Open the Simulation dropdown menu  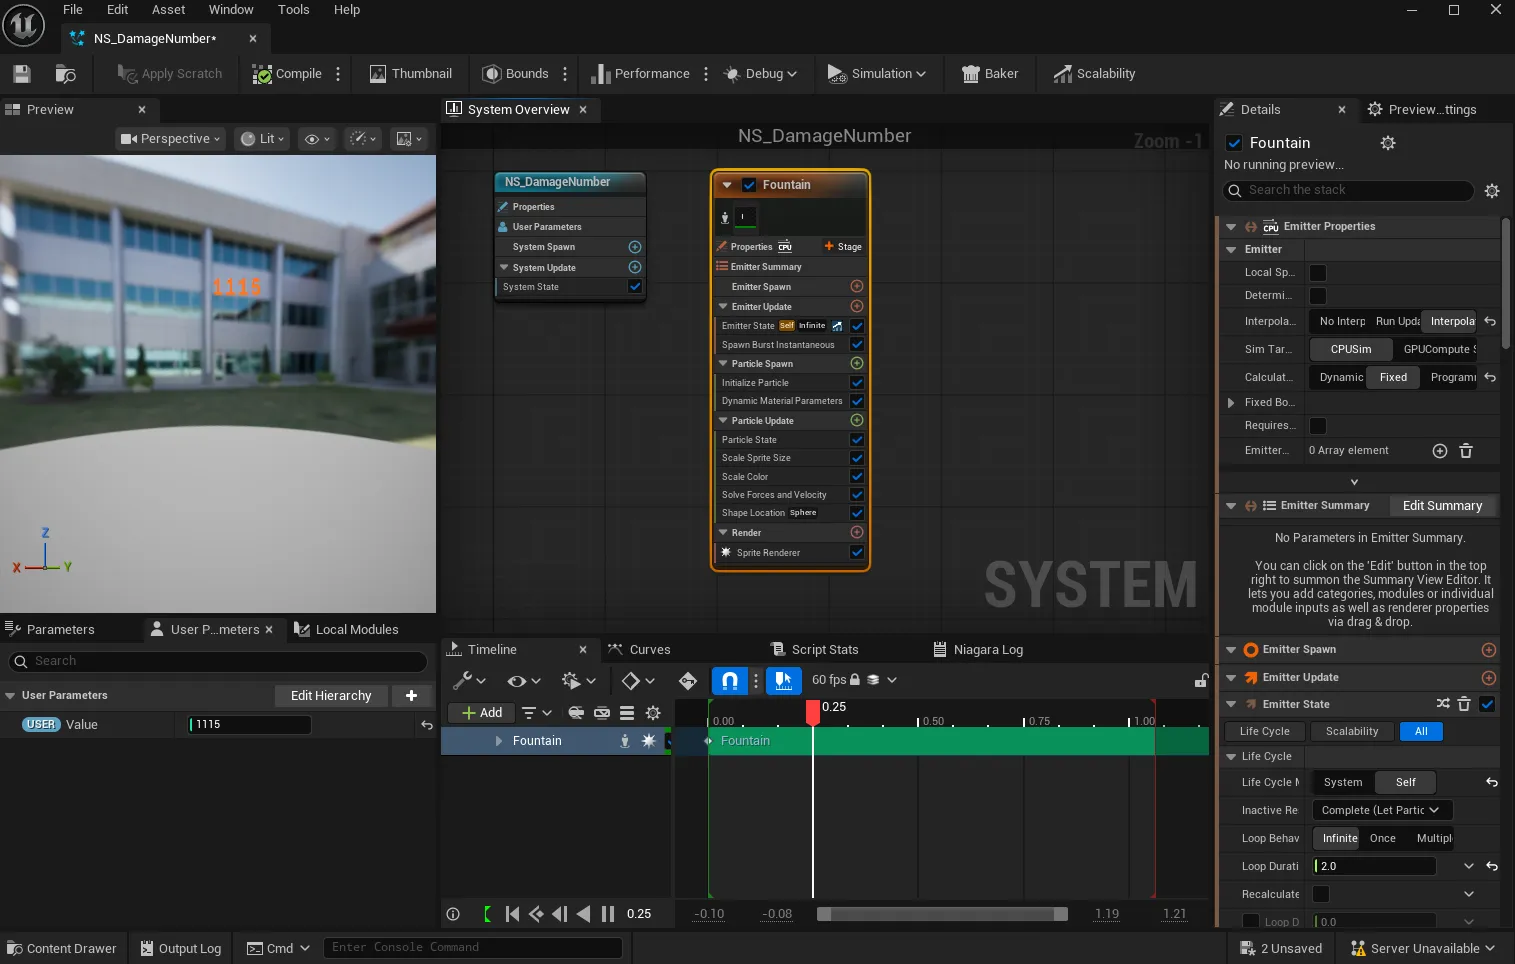pos(878,74)
